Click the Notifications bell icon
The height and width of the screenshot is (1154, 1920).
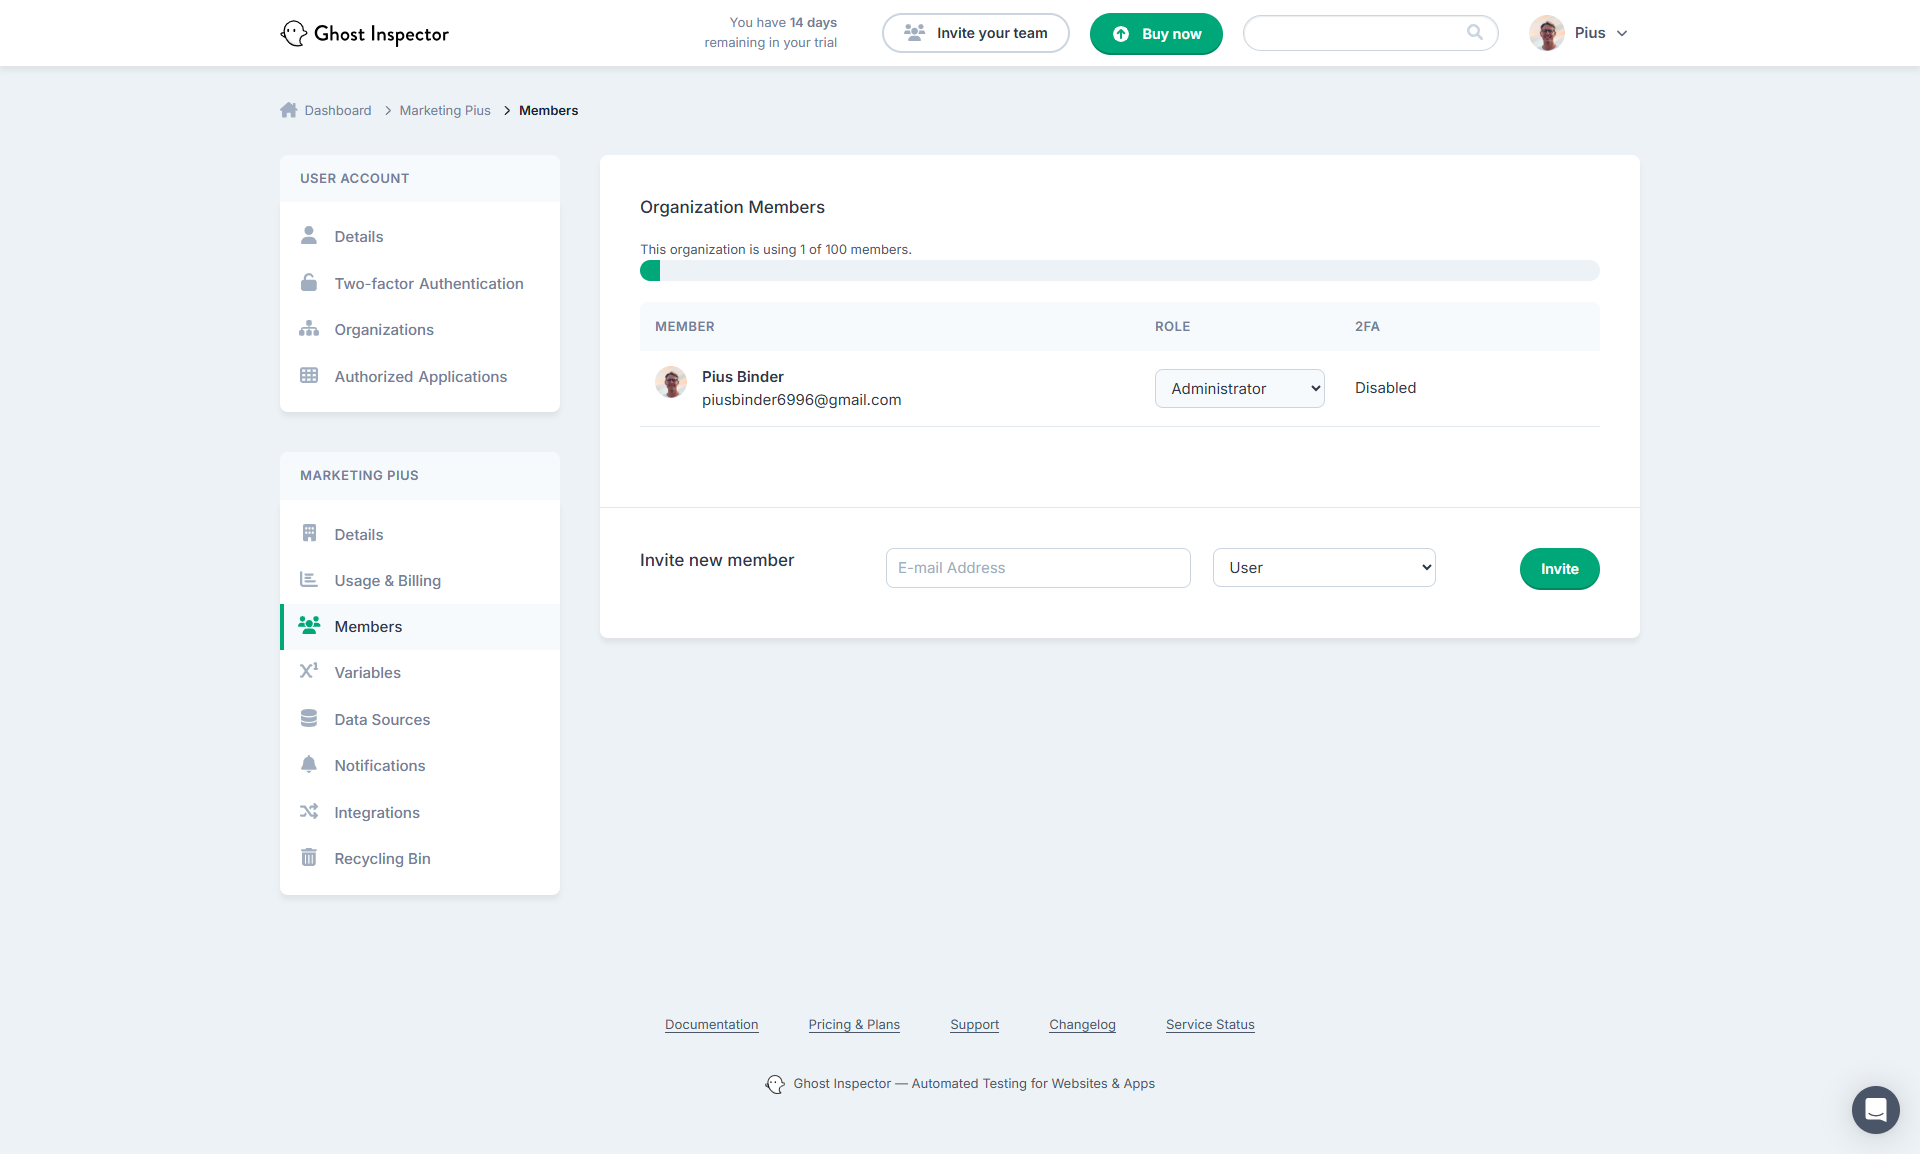point(309,765)
